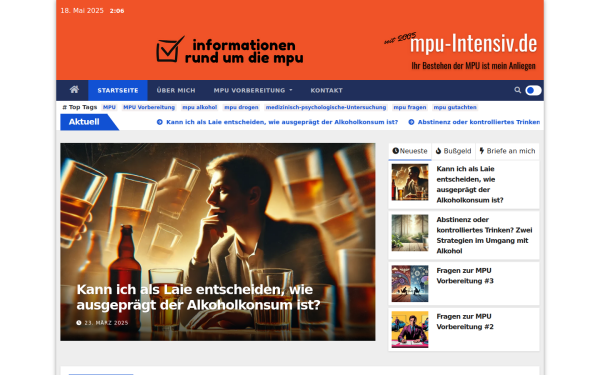Screen dimensions: 600x375
Task: Switch to the Bußgeld tab
Action: 453,151
